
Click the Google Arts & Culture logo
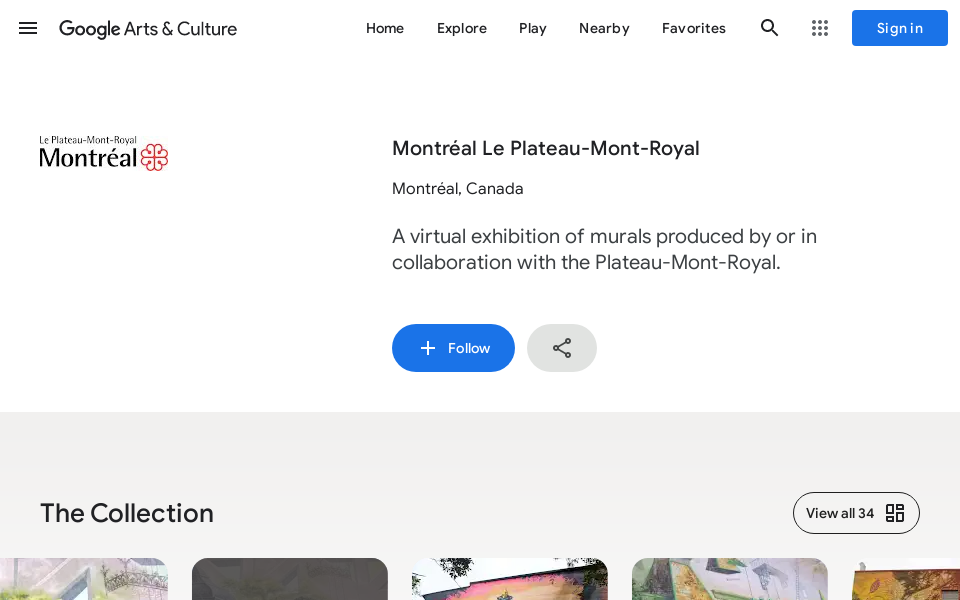coord(148,29)
